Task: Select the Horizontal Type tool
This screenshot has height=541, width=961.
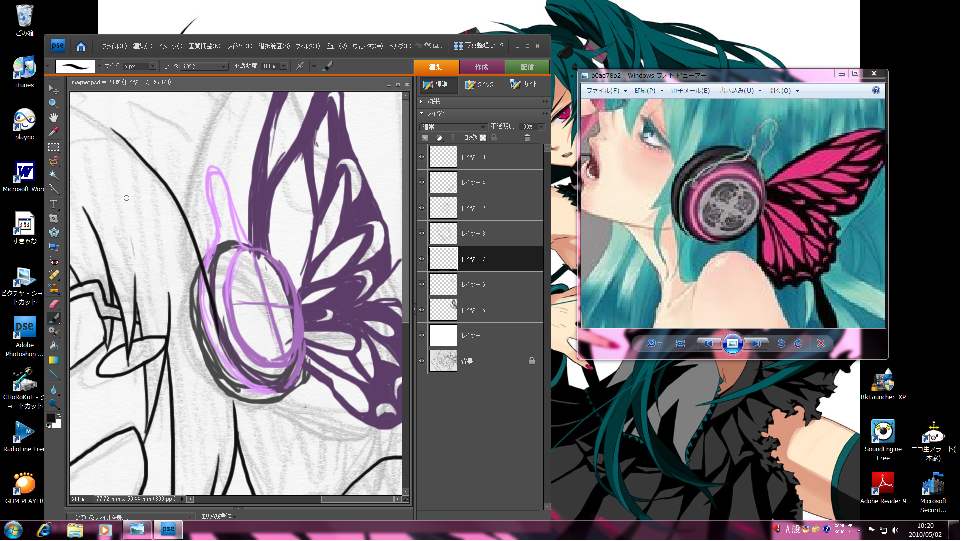Action: (53, 203)
